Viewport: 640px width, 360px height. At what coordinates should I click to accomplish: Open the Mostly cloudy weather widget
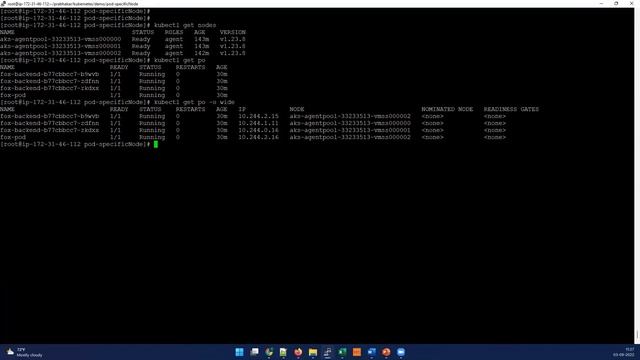(x=24, y=352)
